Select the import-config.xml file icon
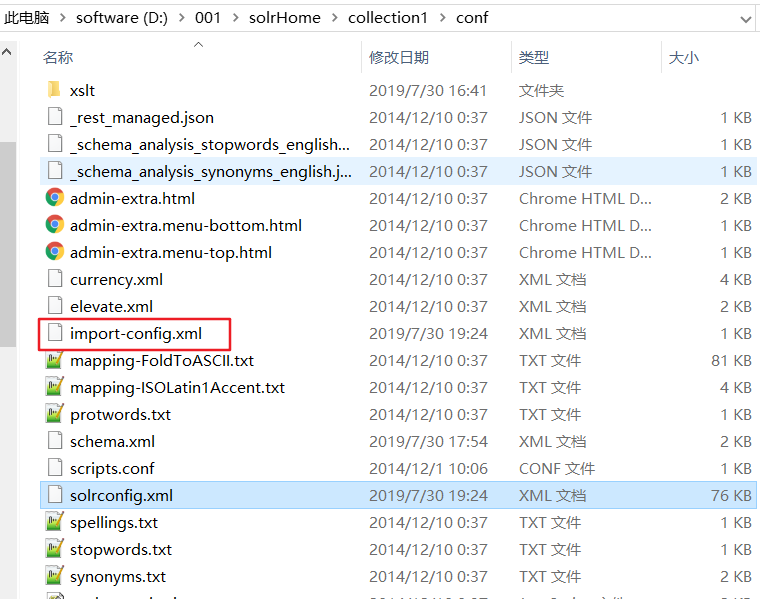Screen dimensions: 760x599 [55, 333]
